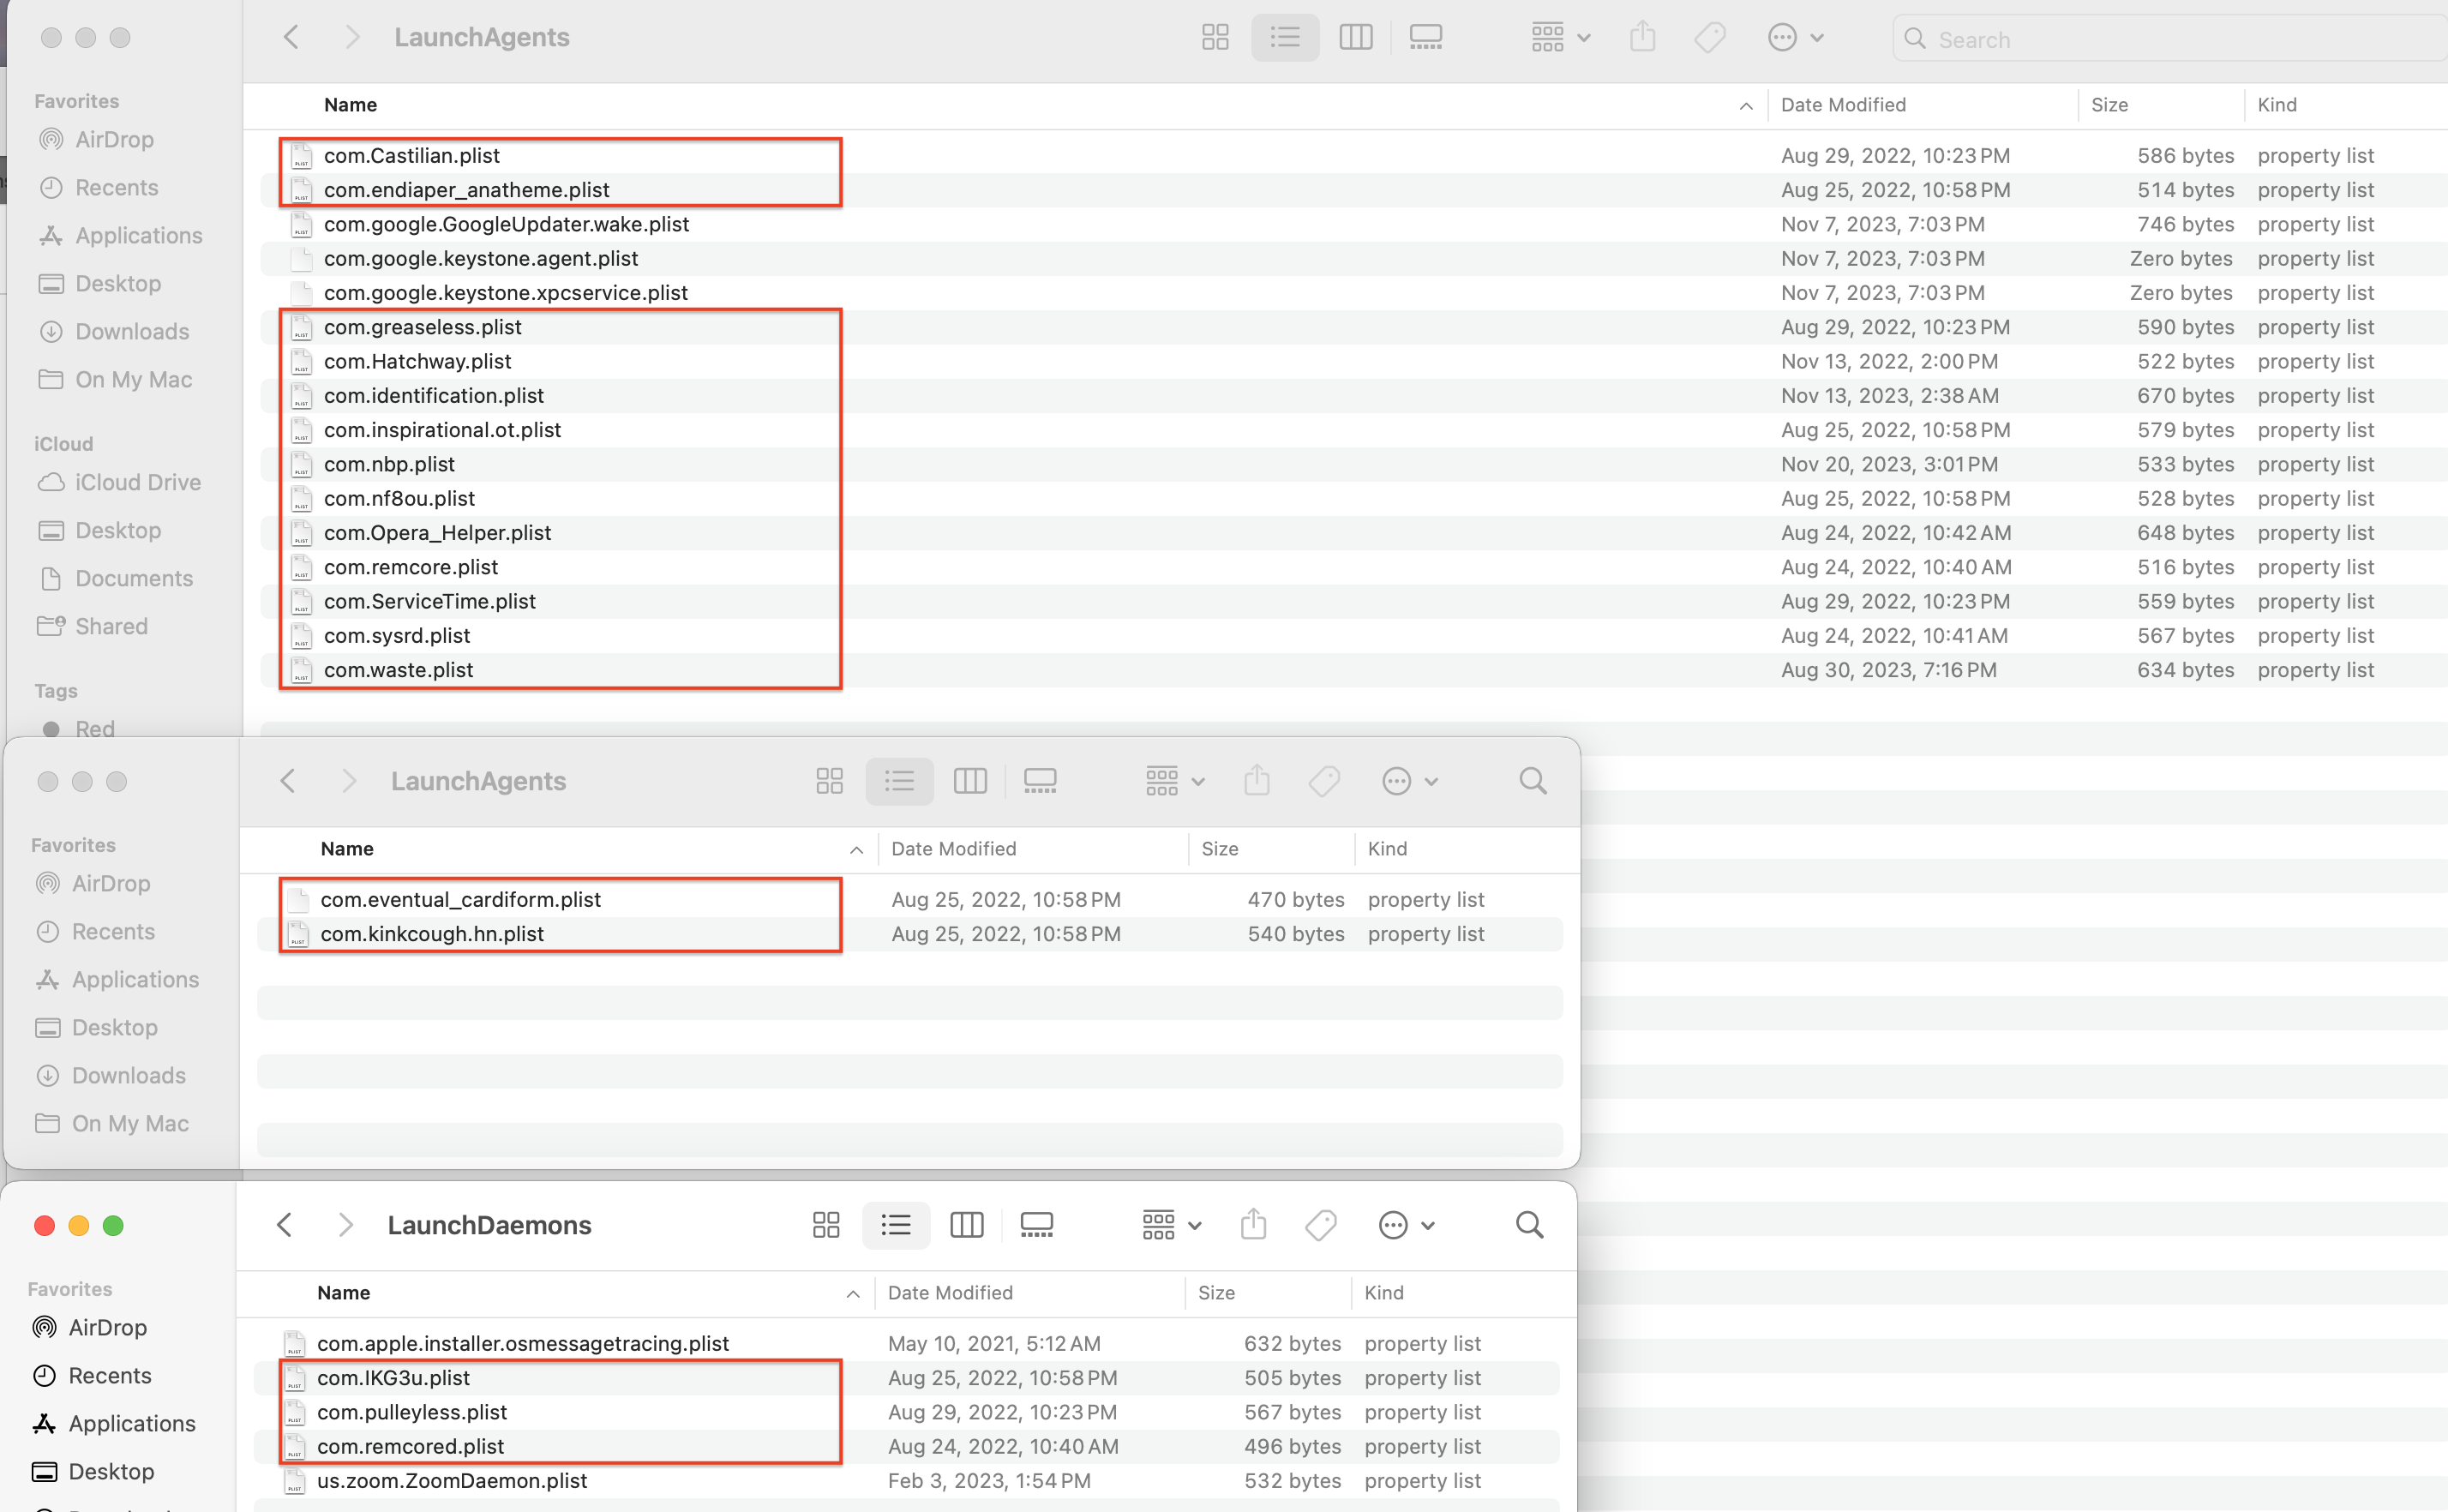The image size is (2448, 1512).
Task: Click the Share icon in LaunchDaemons window
Action: point(1253,1225)
